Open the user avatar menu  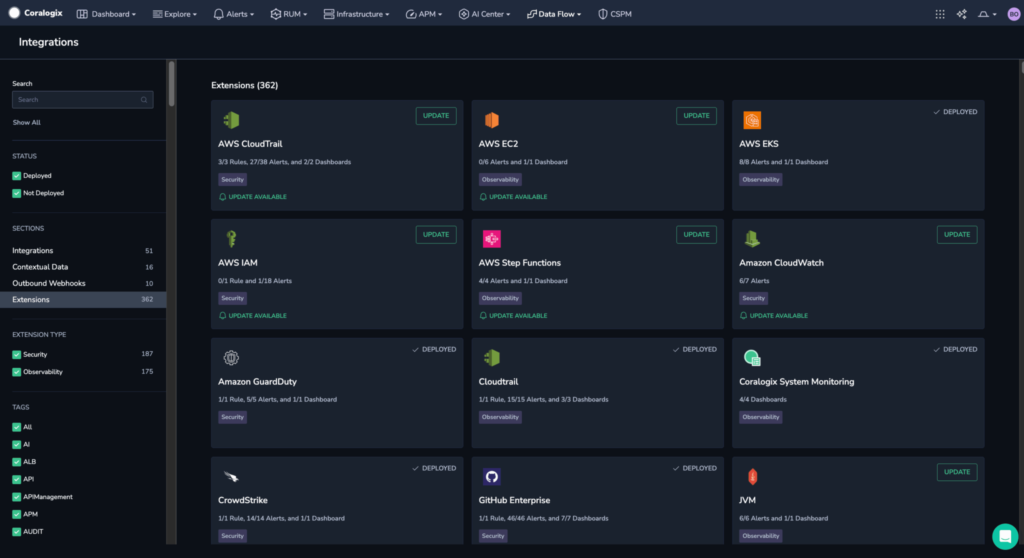coord(1014,14)
